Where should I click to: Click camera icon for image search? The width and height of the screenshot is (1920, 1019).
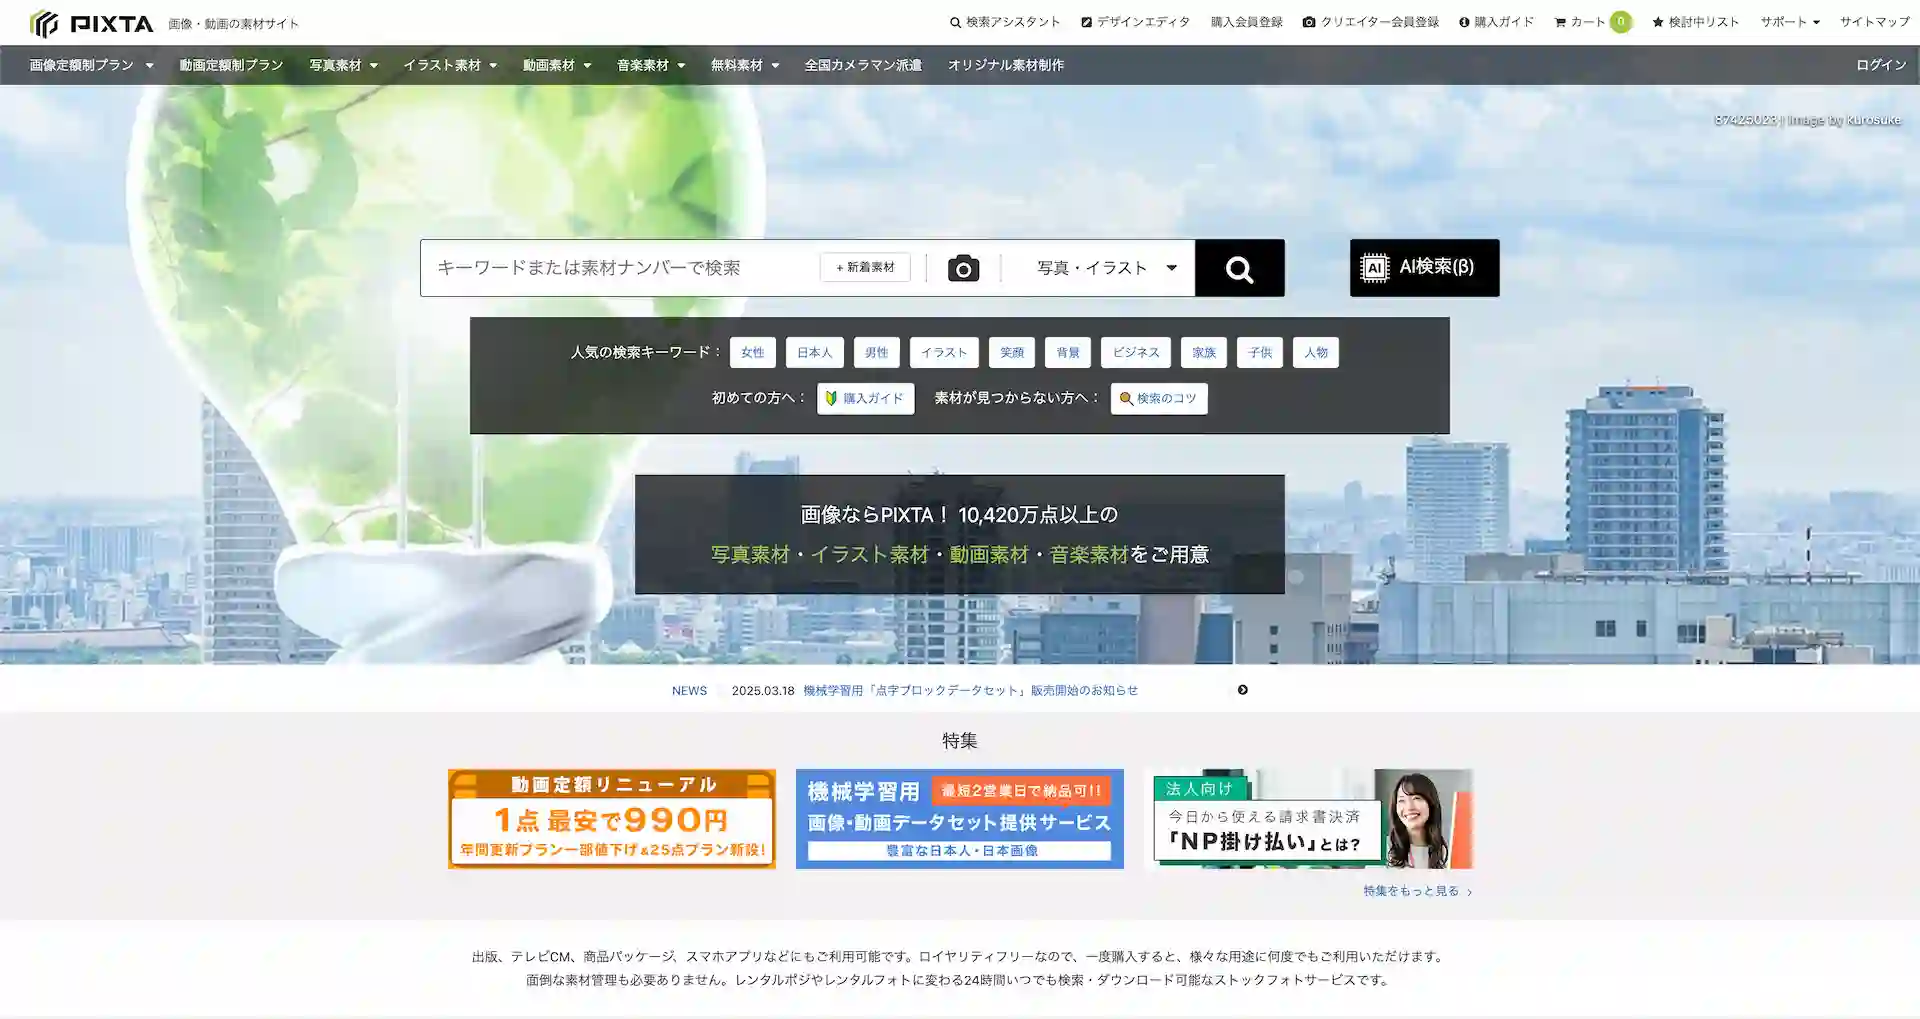(963, 268)
